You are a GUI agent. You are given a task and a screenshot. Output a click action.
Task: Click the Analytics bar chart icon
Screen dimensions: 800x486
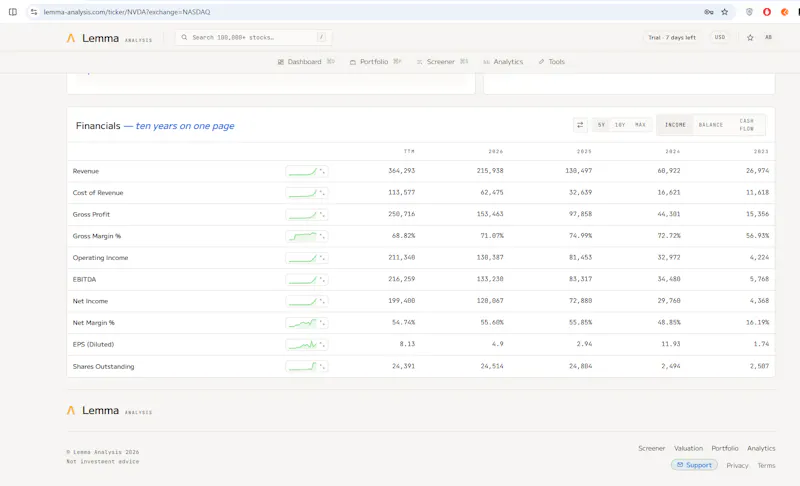486,62
